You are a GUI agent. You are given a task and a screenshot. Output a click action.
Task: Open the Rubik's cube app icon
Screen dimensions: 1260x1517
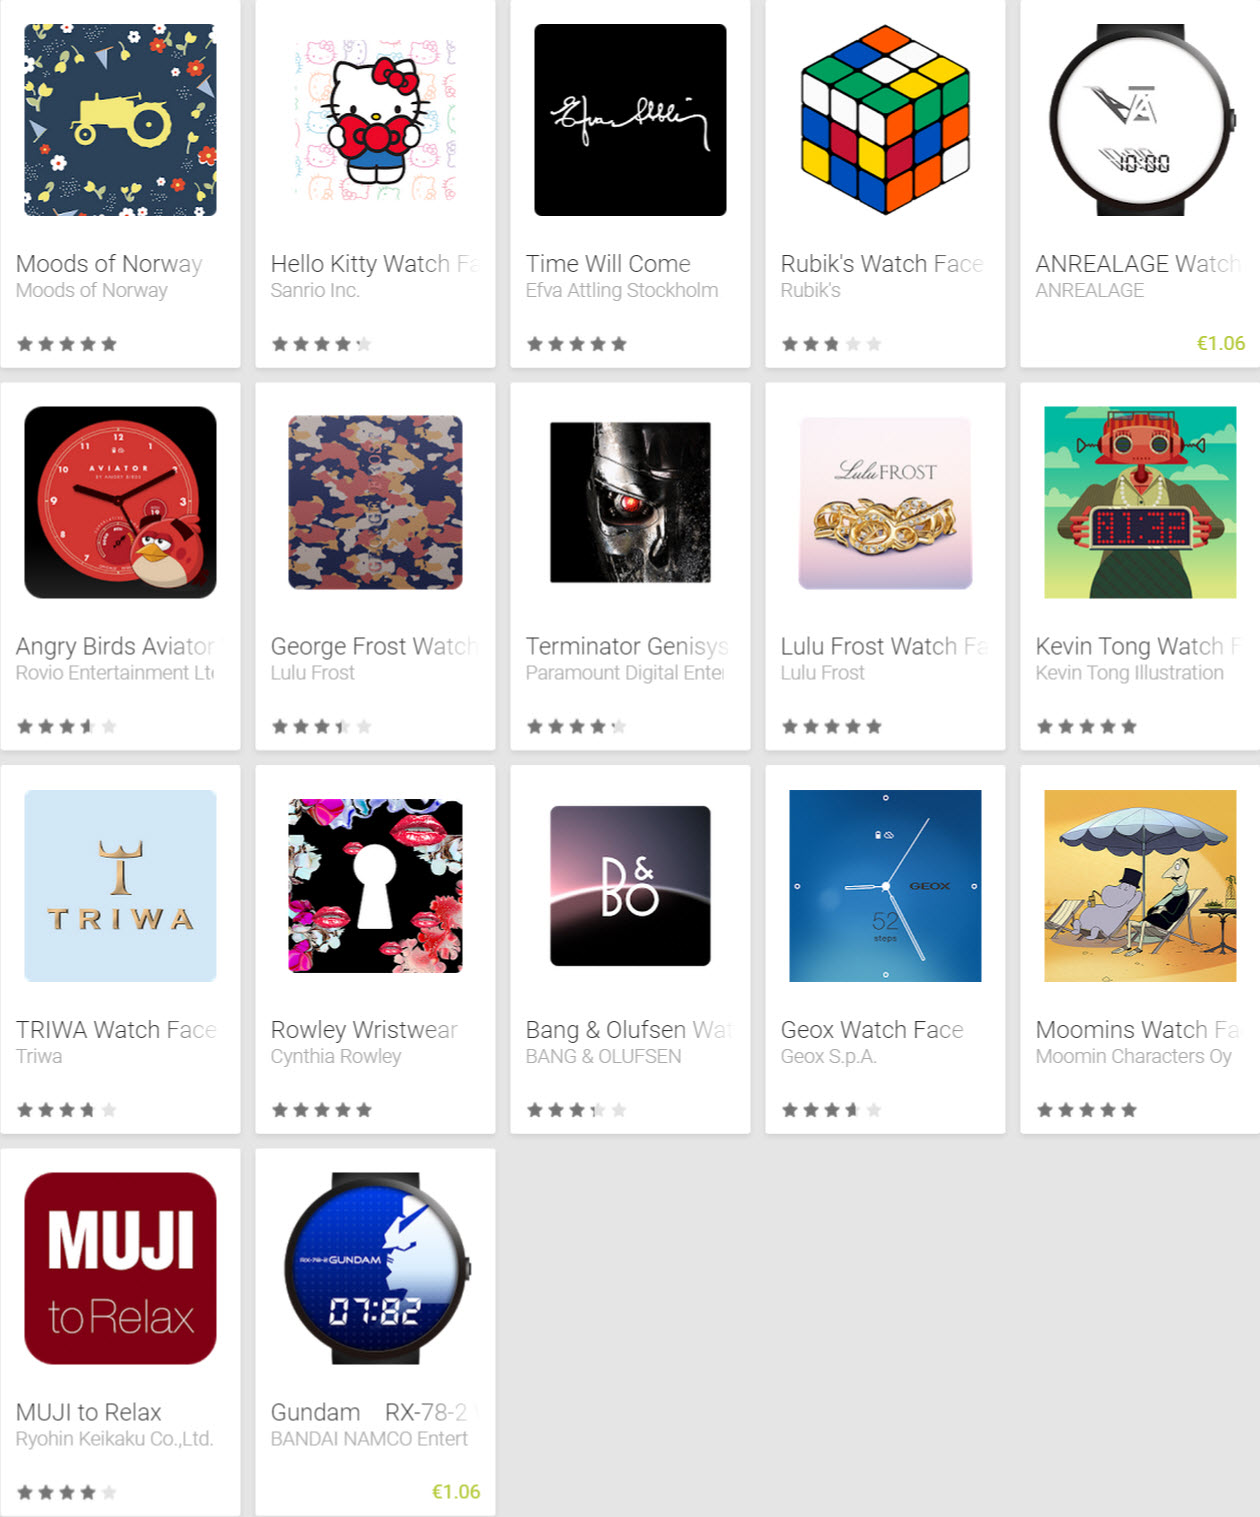click(x=885, y=120)
